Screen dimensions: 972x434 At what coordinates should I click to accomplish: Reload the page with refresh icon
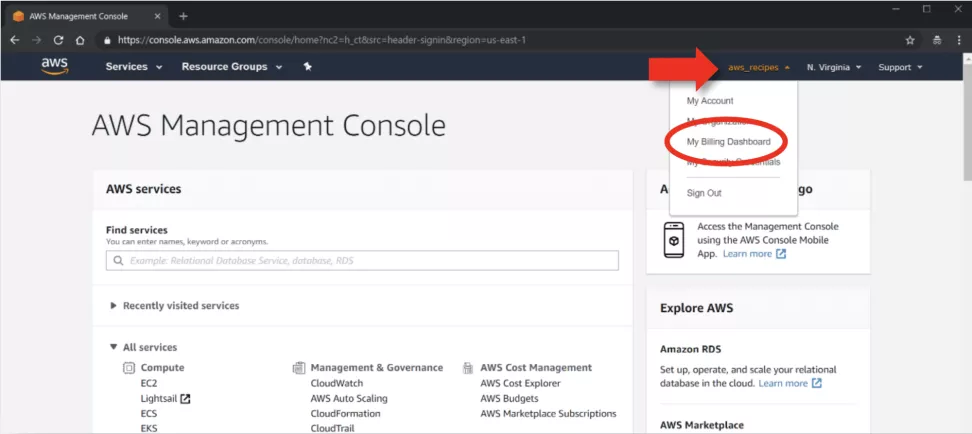pyautogui.click(x=58, y=40)
